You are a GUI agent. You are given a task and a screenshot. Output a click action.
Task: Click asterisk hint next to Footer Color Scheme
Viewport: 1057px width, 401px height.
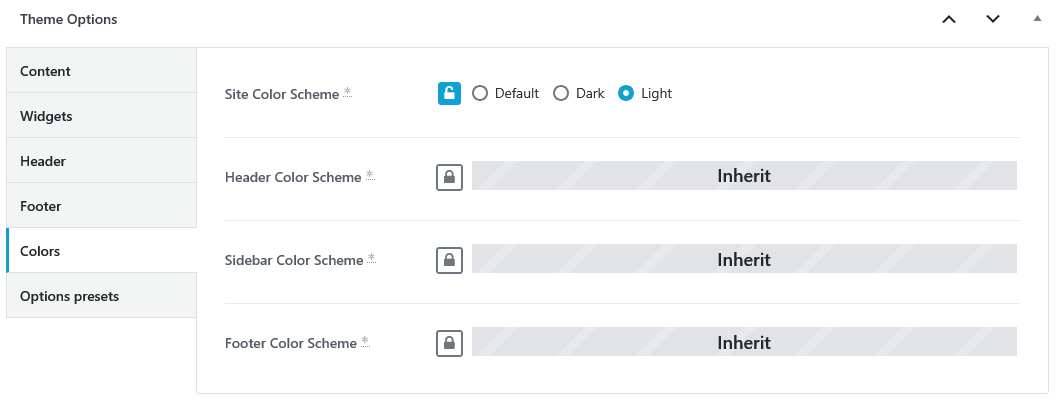coord(365,341)
